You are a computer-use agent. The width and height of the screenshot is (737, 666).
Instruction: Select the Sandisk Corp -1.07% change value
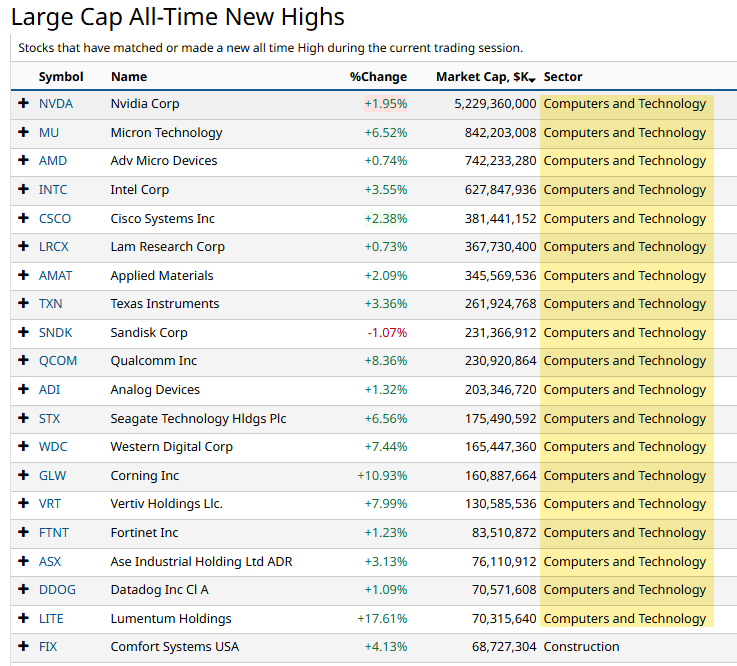(387, 332)
